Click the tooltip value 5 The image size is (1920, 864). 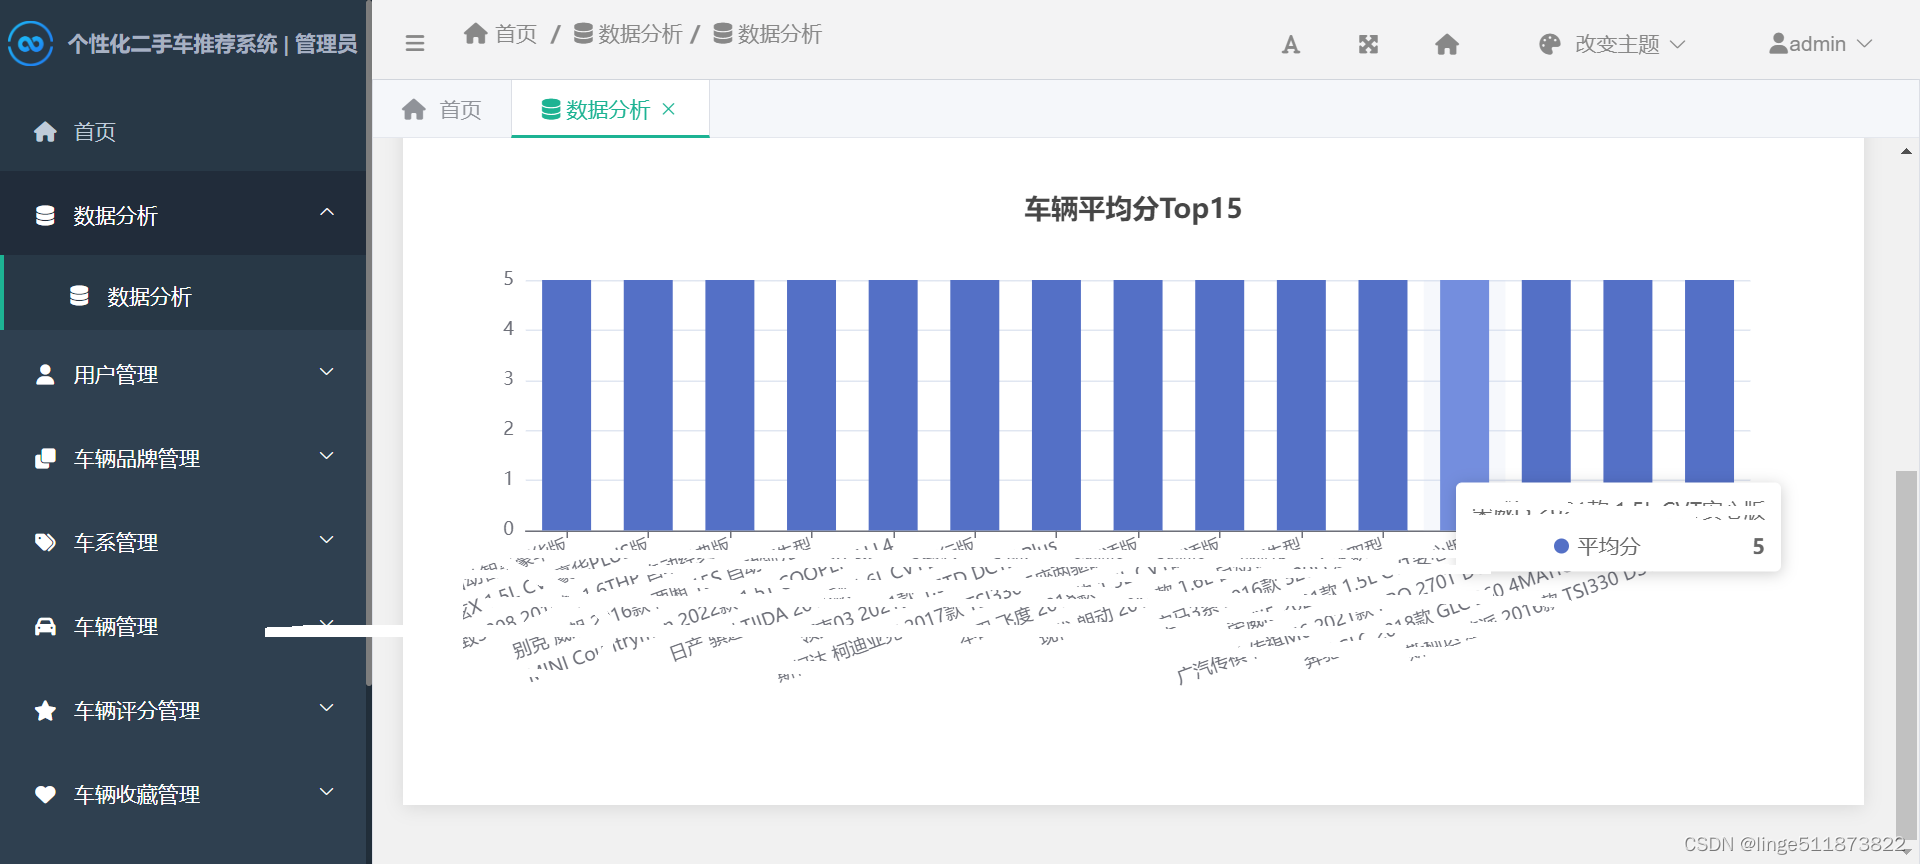(1758, 546)
